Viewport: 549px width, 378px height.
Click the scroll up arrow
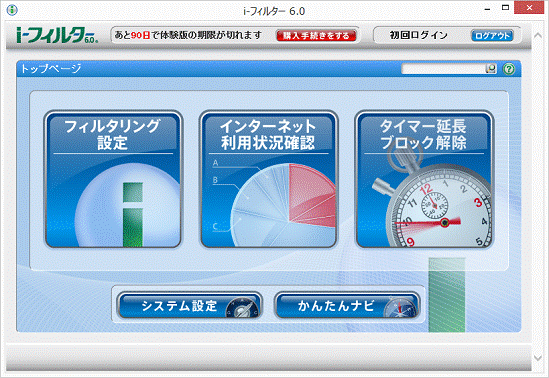pyautogui.click(x=538, y=36)
